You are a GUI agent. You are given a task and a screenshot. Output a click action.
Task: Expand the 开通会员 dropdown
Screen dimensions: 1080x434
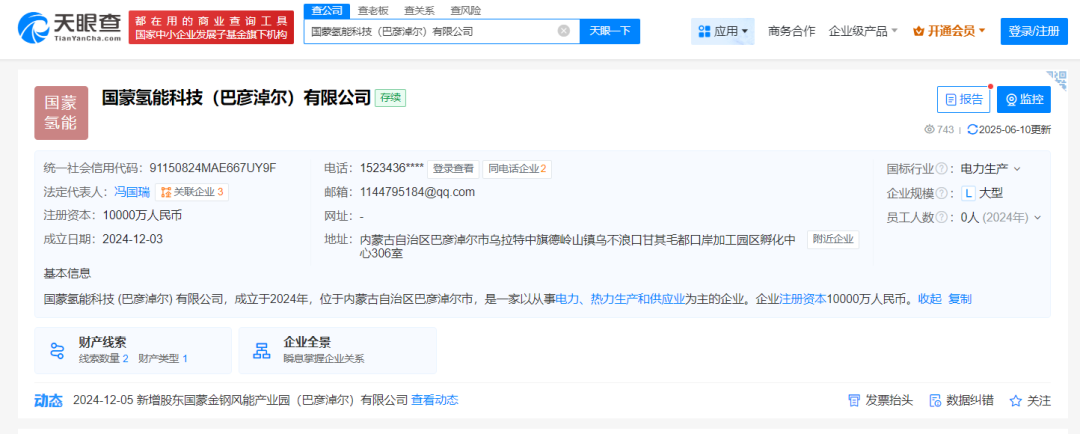tap(949, 31)
